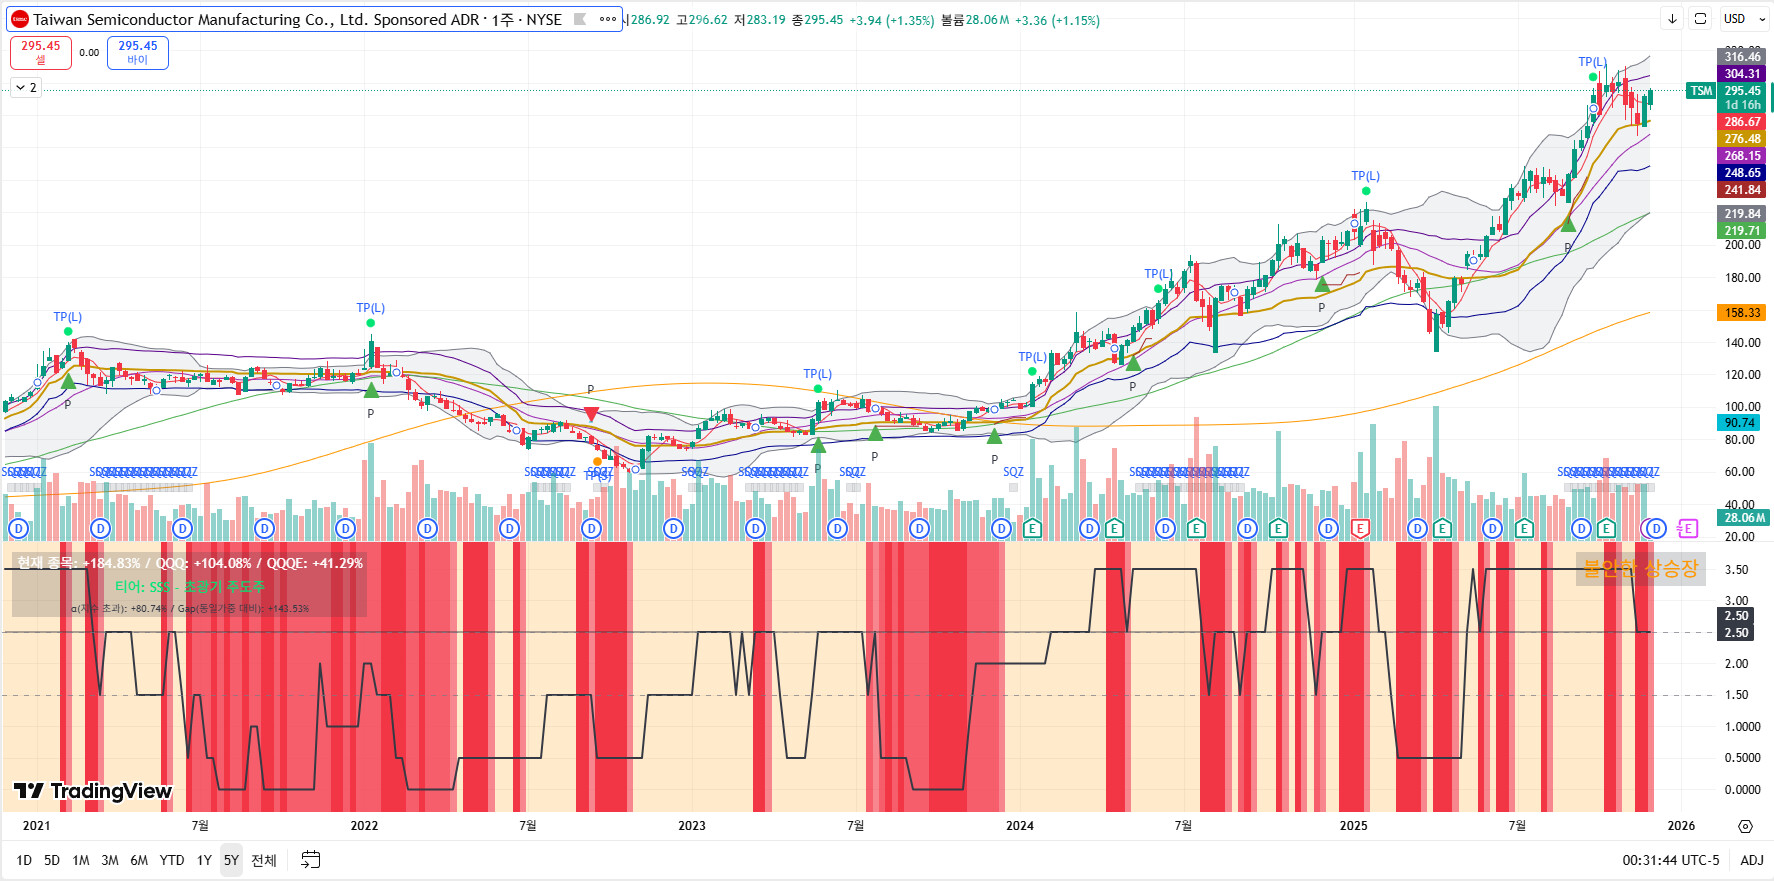Click the TSM symbol tag on the price scale
The width and height of the screenshot is (1774, 881).
point(1701,91)
